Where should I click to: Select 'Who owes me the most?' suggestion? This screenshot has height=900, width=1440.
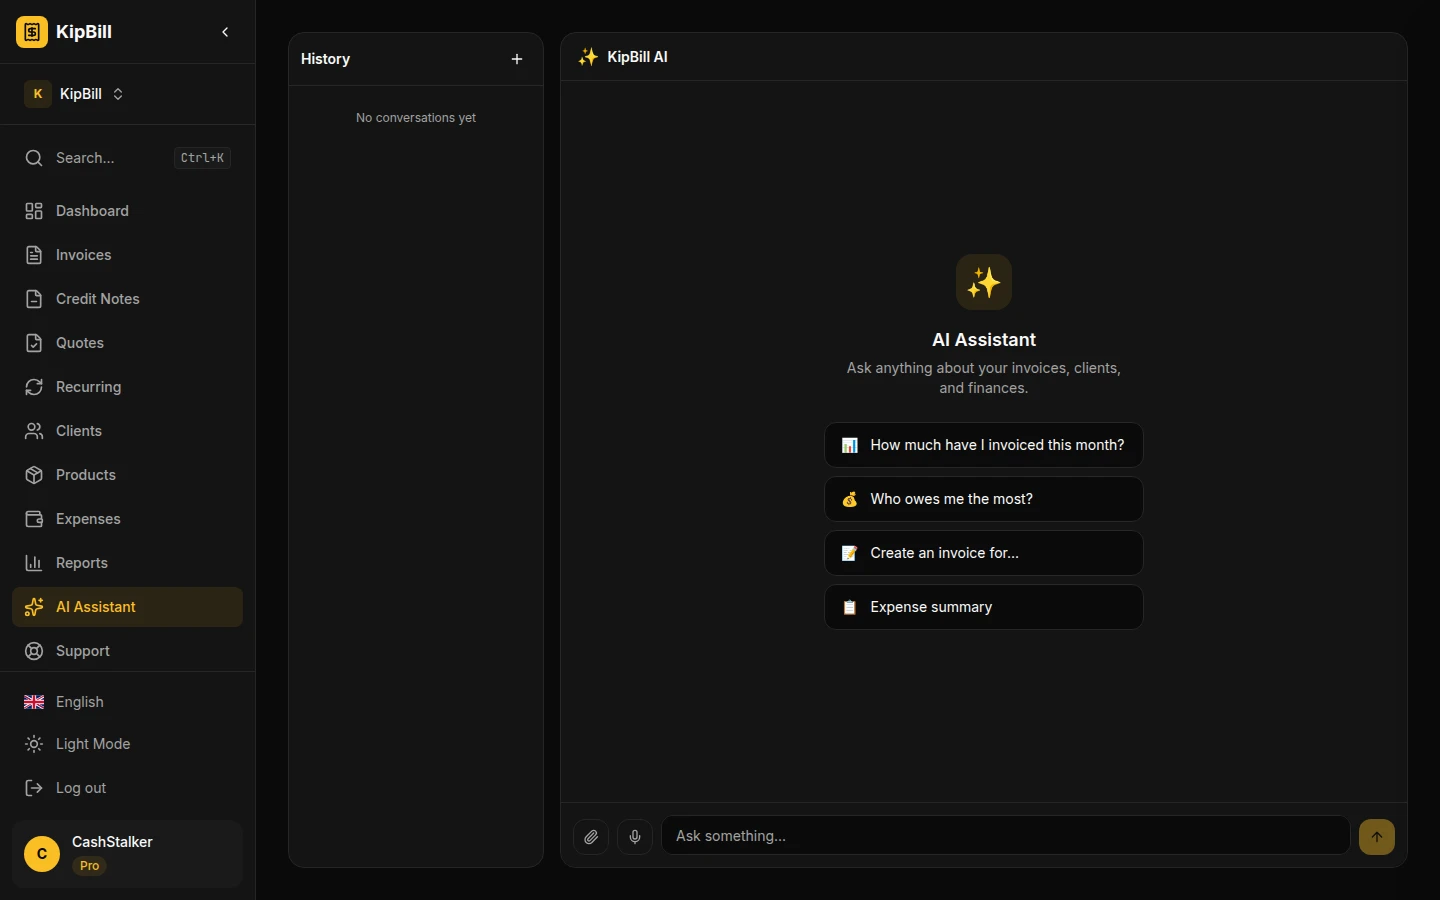click(983, 499)
